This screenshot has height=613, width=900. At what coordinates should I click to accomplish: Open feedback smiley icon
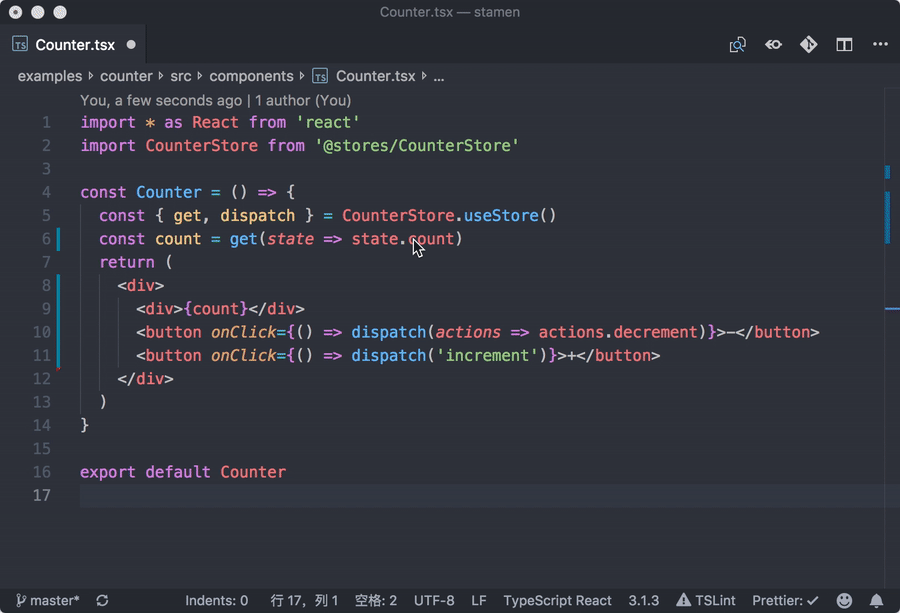tap(844, 600)
